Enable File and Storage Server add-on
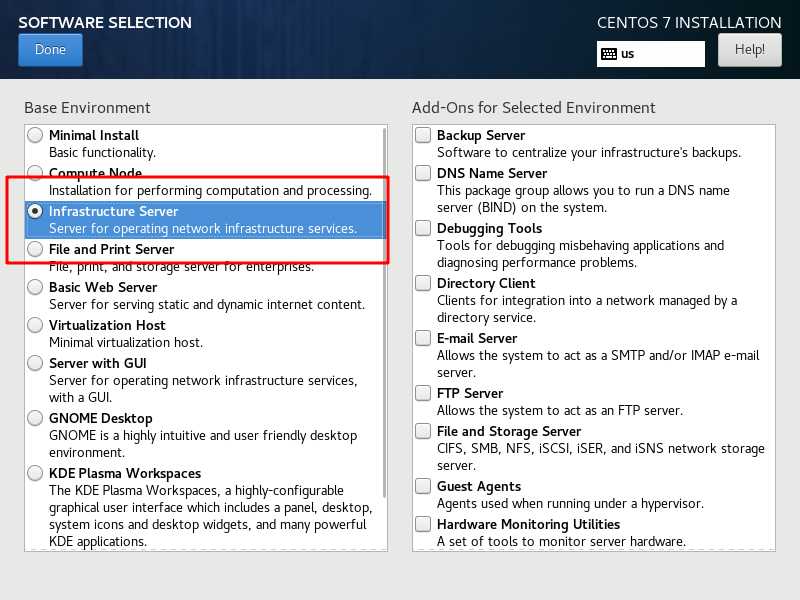Screen dimensions: 800x600 click(424, 431)
